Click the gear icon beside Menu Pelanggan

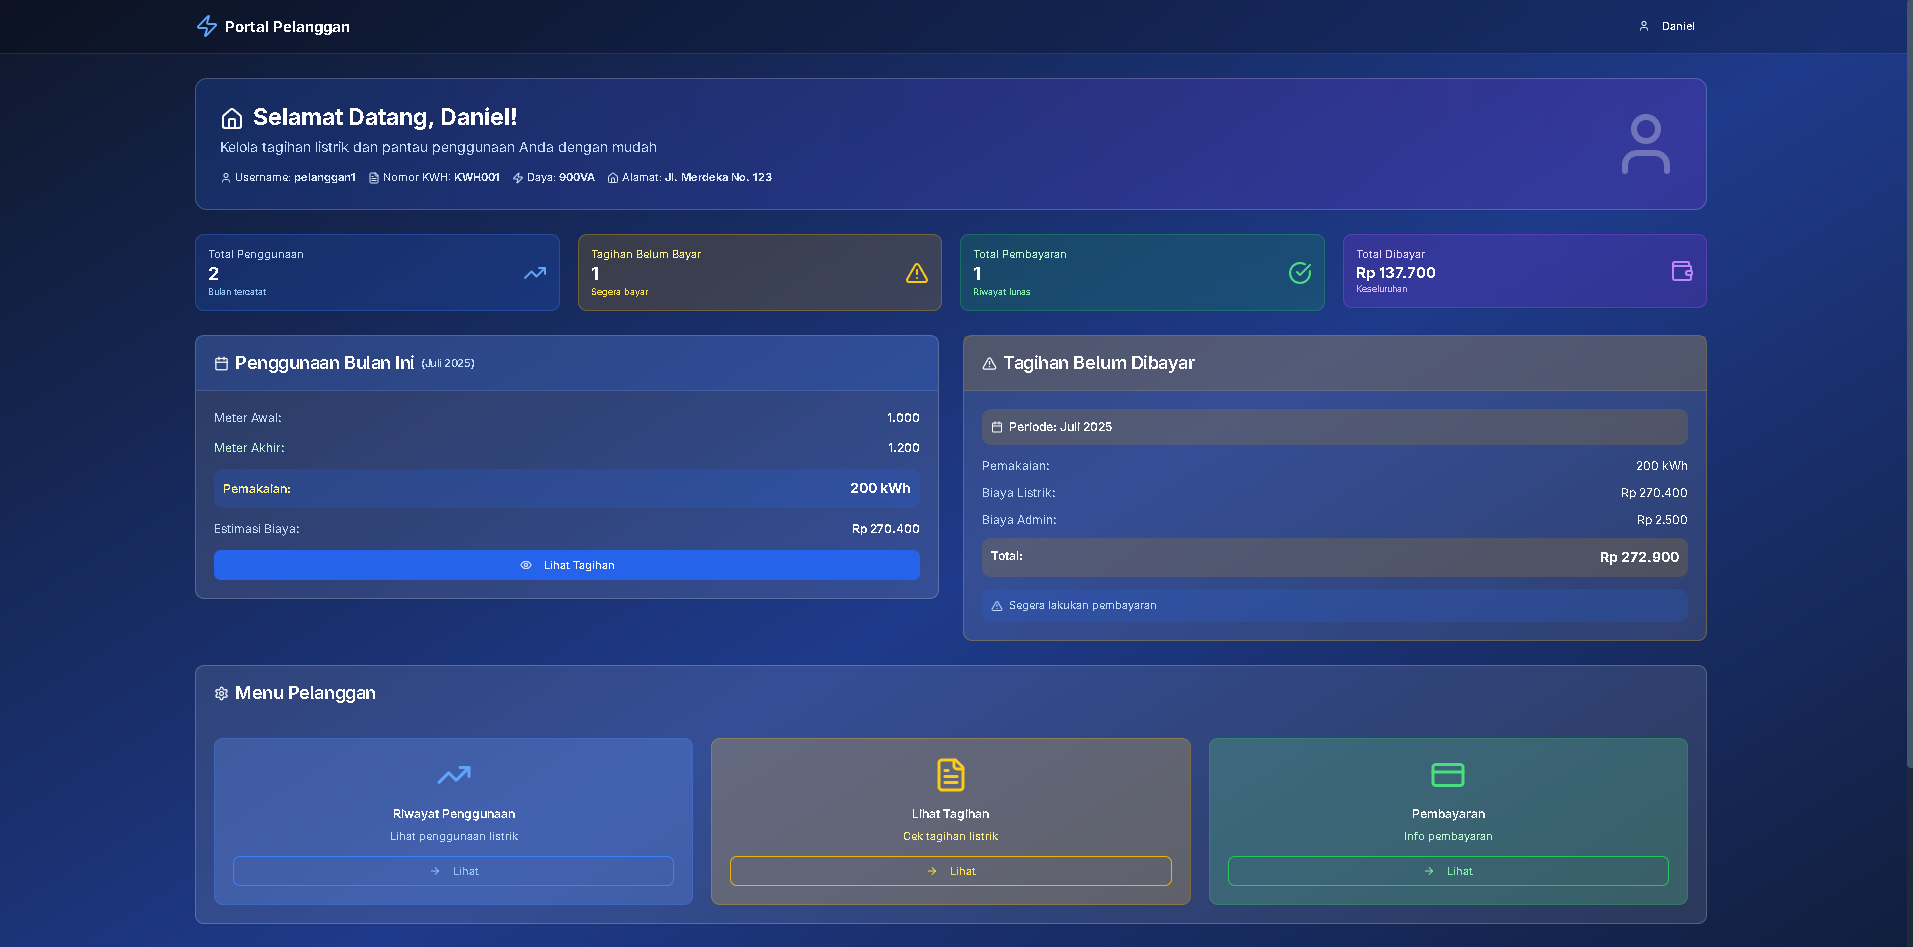pyautogui.click(x=221, y=693)
